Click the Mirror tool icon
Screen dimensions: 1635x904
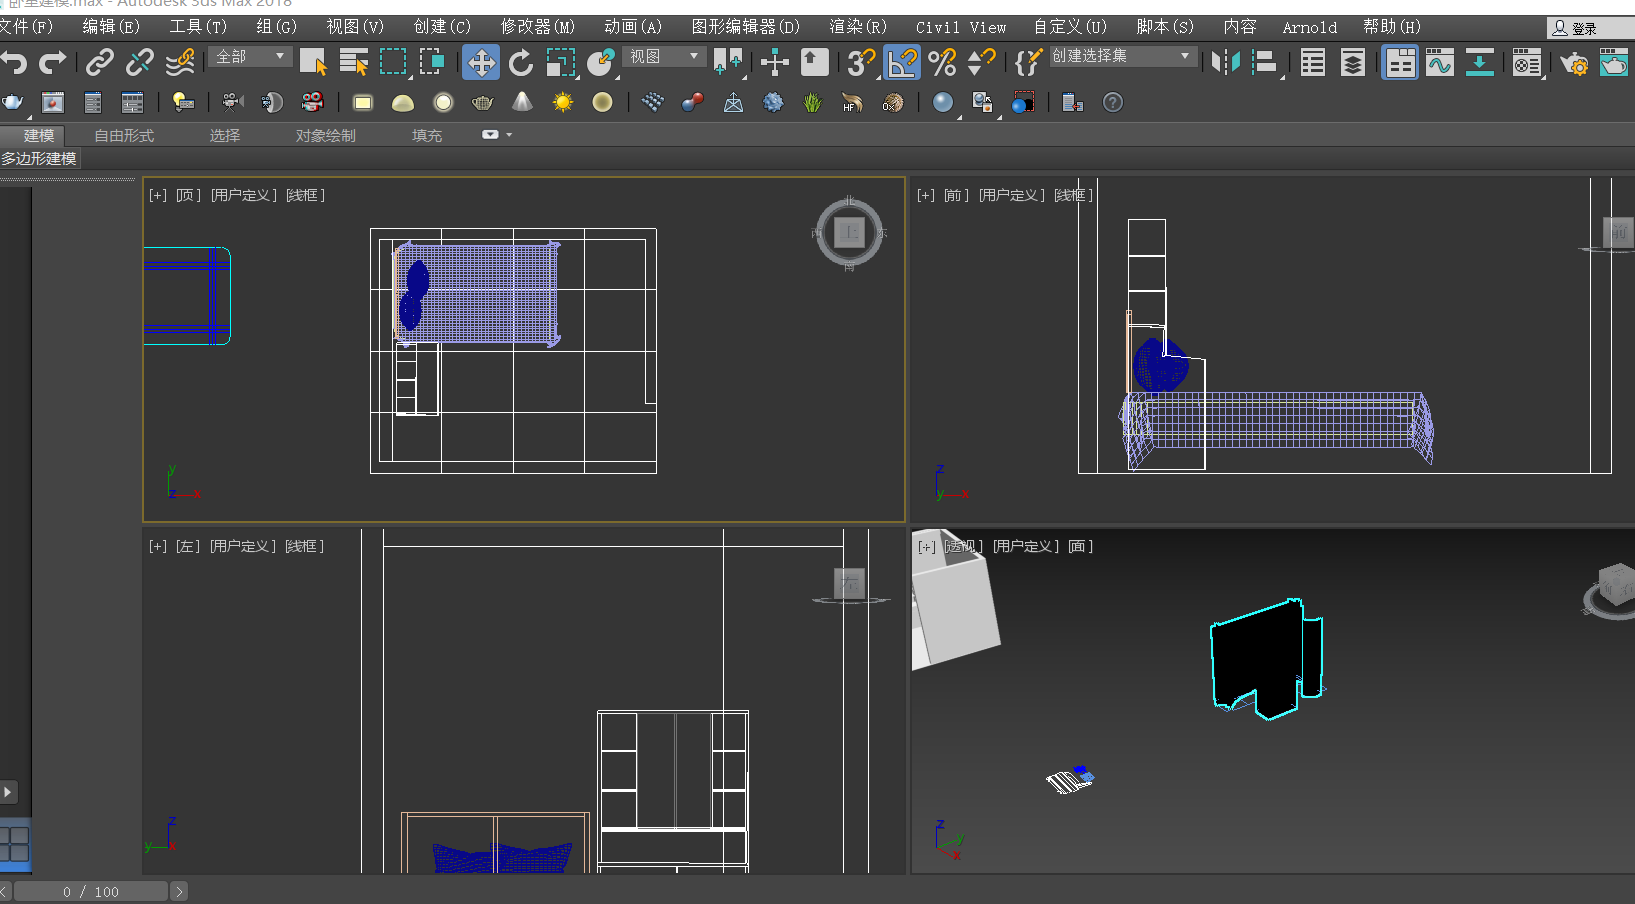(x=1225, y=63)
